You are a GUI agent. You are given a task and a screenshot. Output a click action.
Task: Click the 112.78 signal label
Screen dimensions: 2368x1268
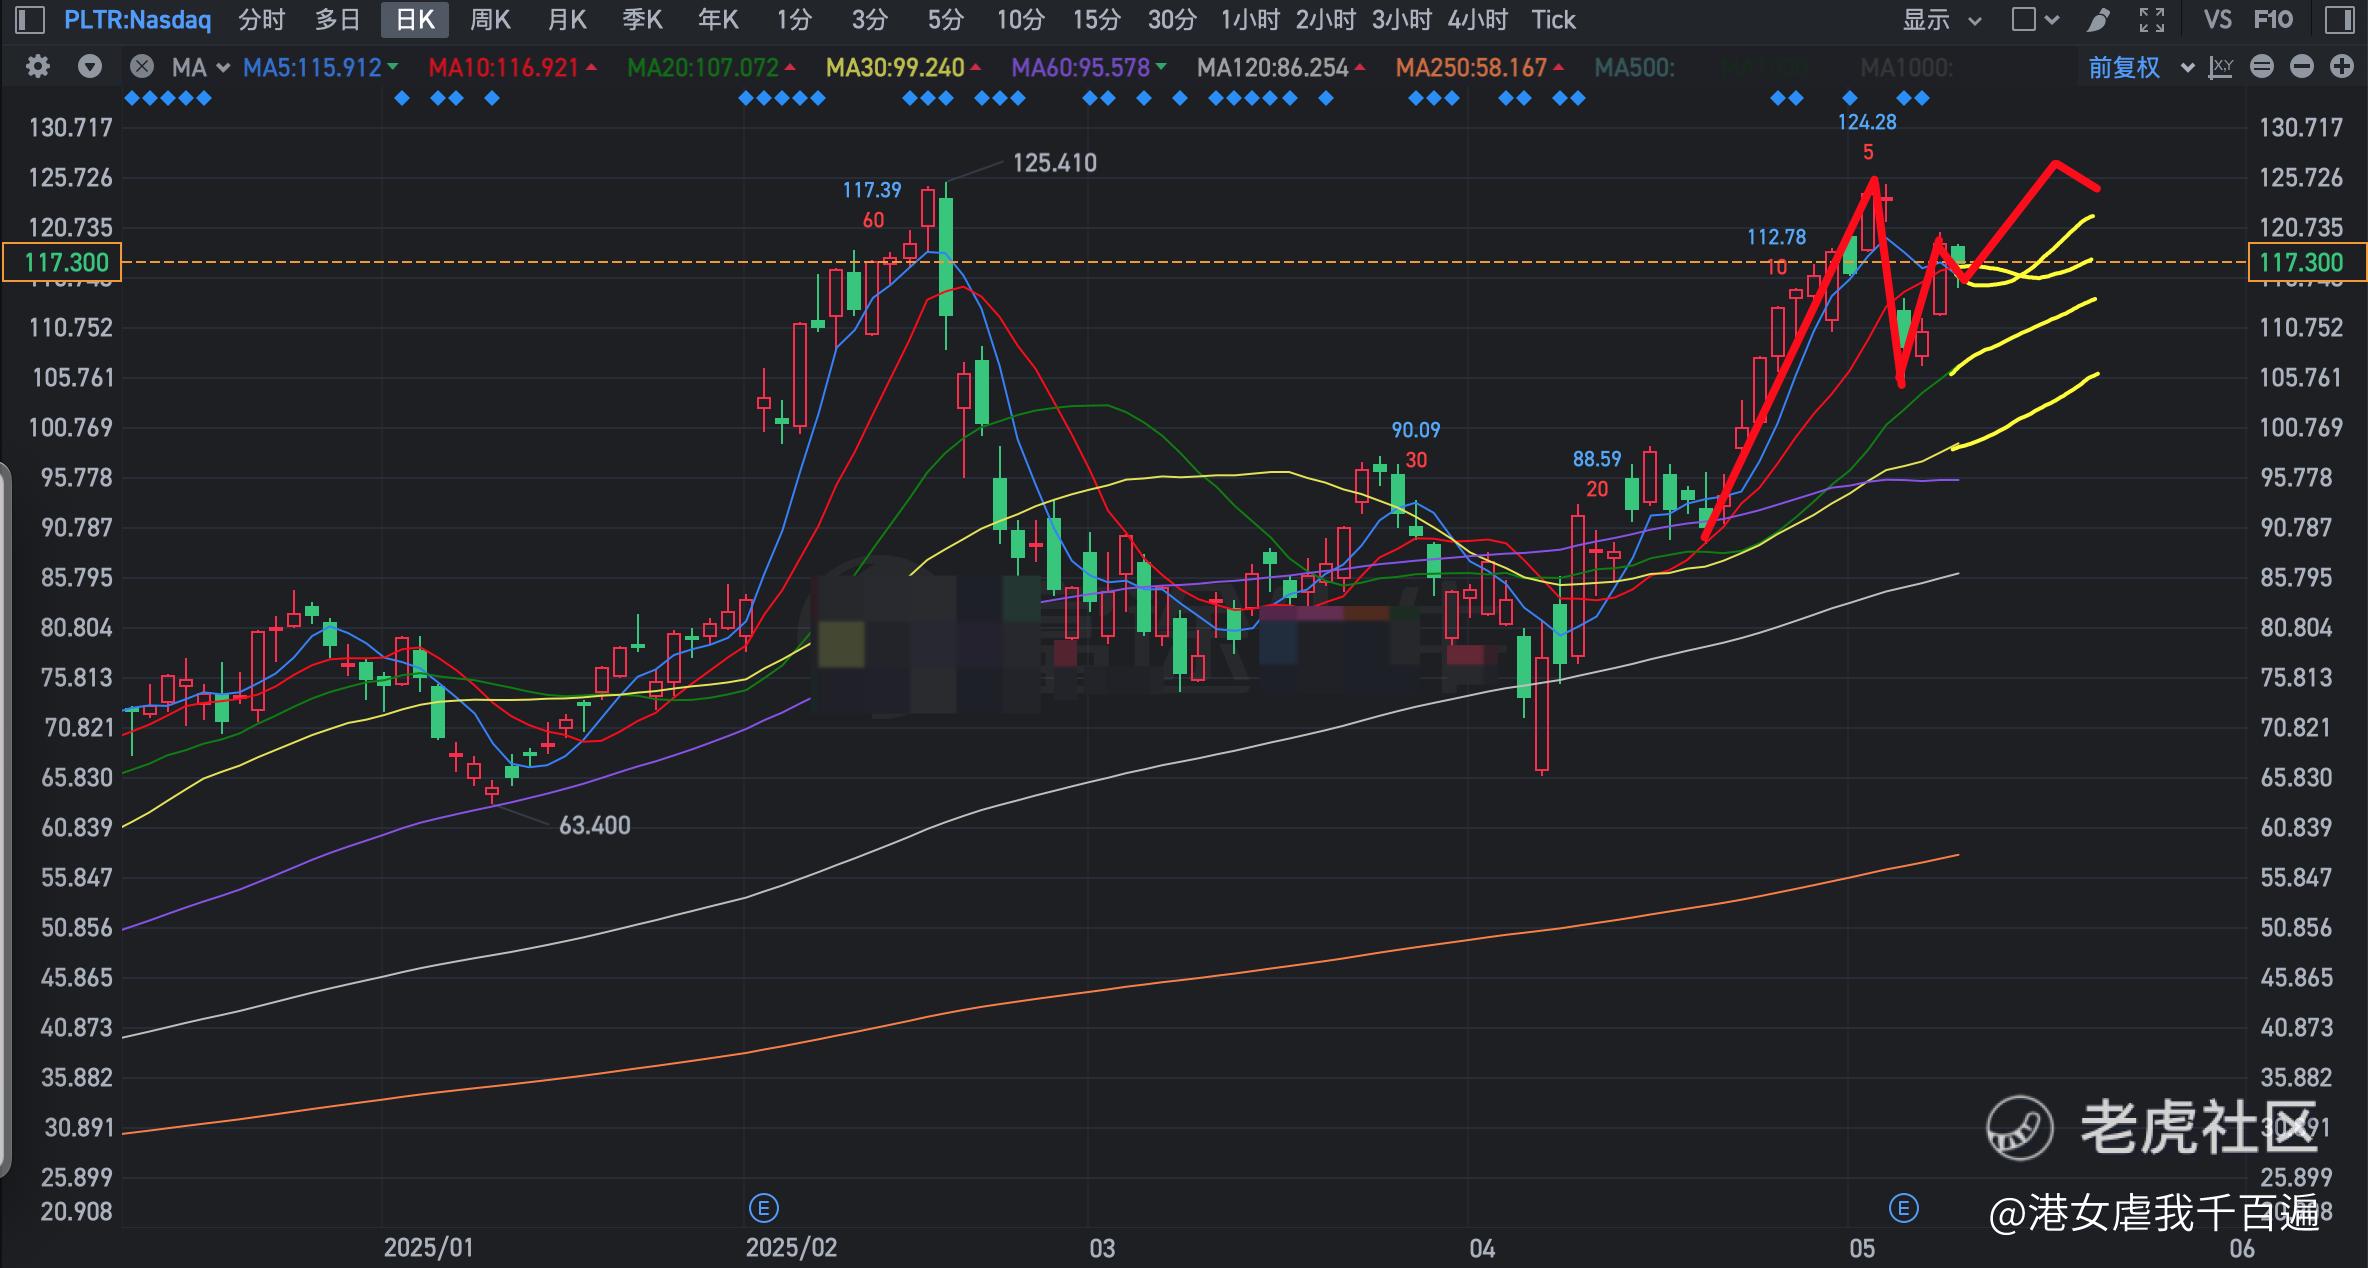[x=1777, y=237]
